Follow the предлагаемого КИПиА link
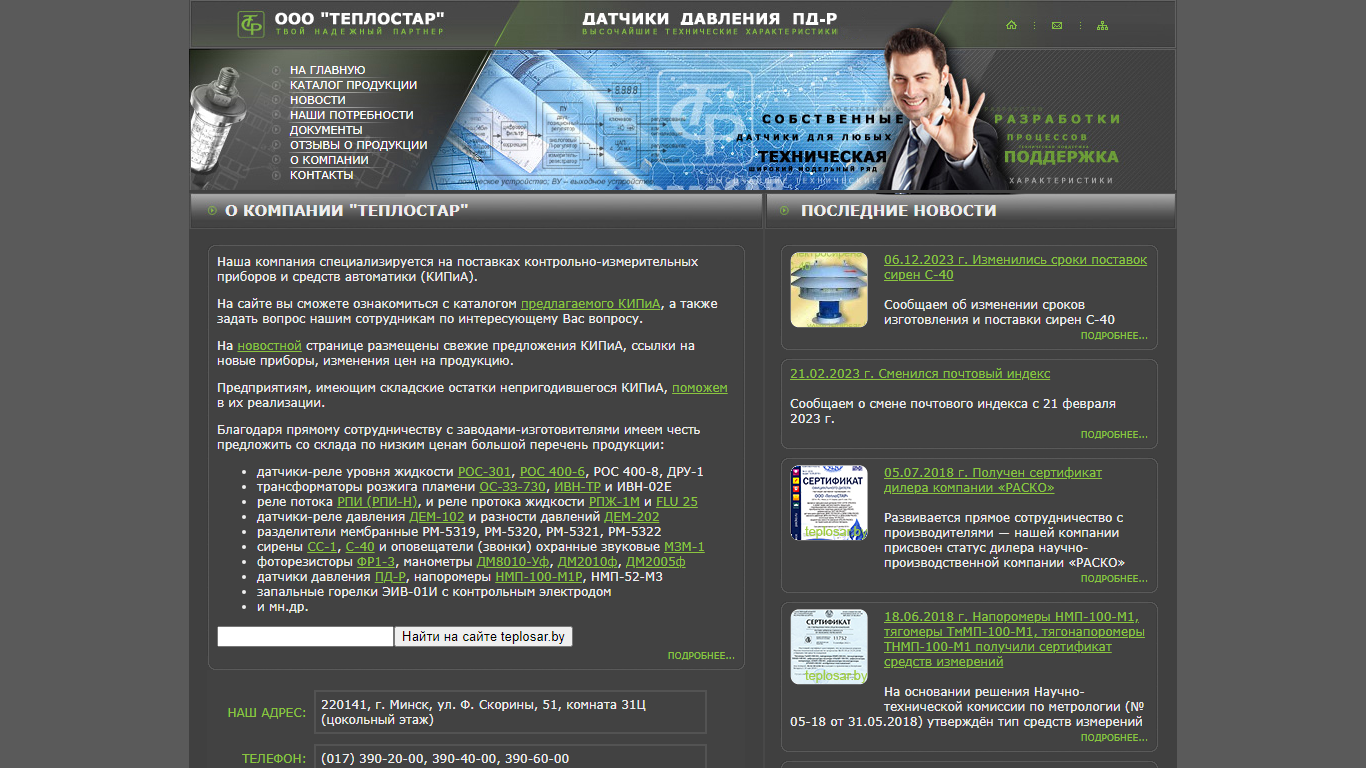The image size is (1366, 768). point(590,304)
